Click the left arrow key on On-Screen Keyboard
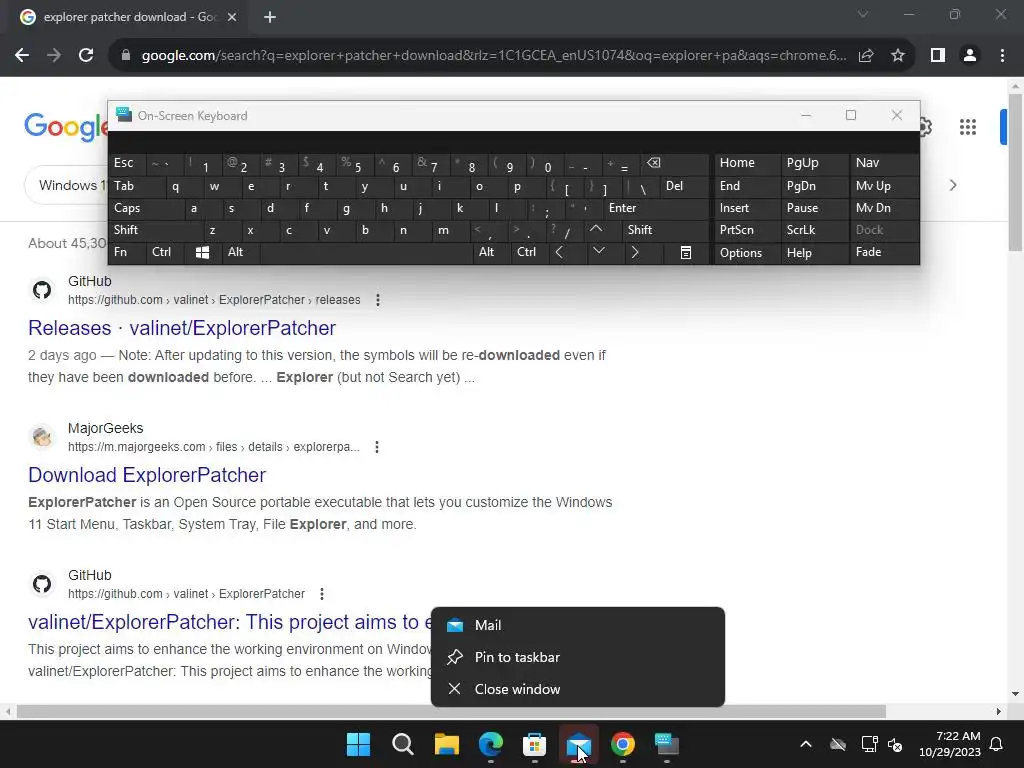Screen dimensions: 1024x768 (559, 252)
